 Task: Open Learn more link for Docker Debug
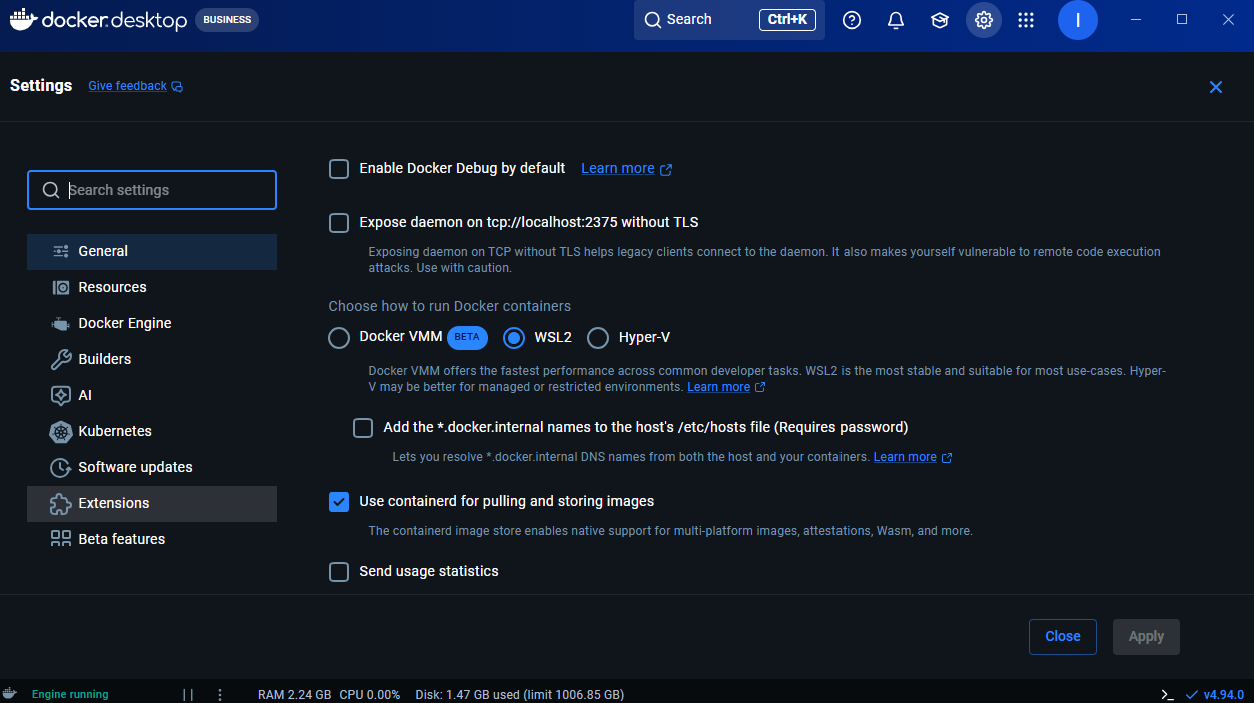point(618,168)
